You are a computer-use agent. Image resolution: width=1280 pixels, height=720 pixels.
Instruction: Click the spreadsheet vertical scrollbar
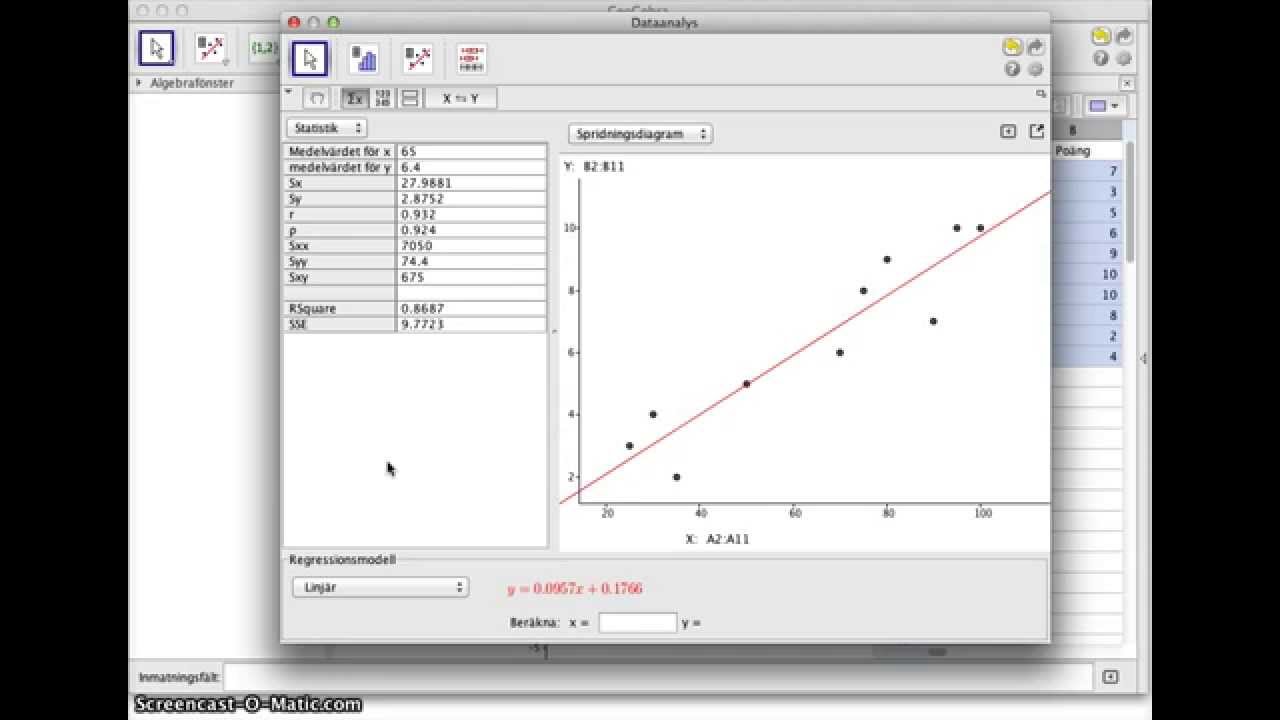1131,200
